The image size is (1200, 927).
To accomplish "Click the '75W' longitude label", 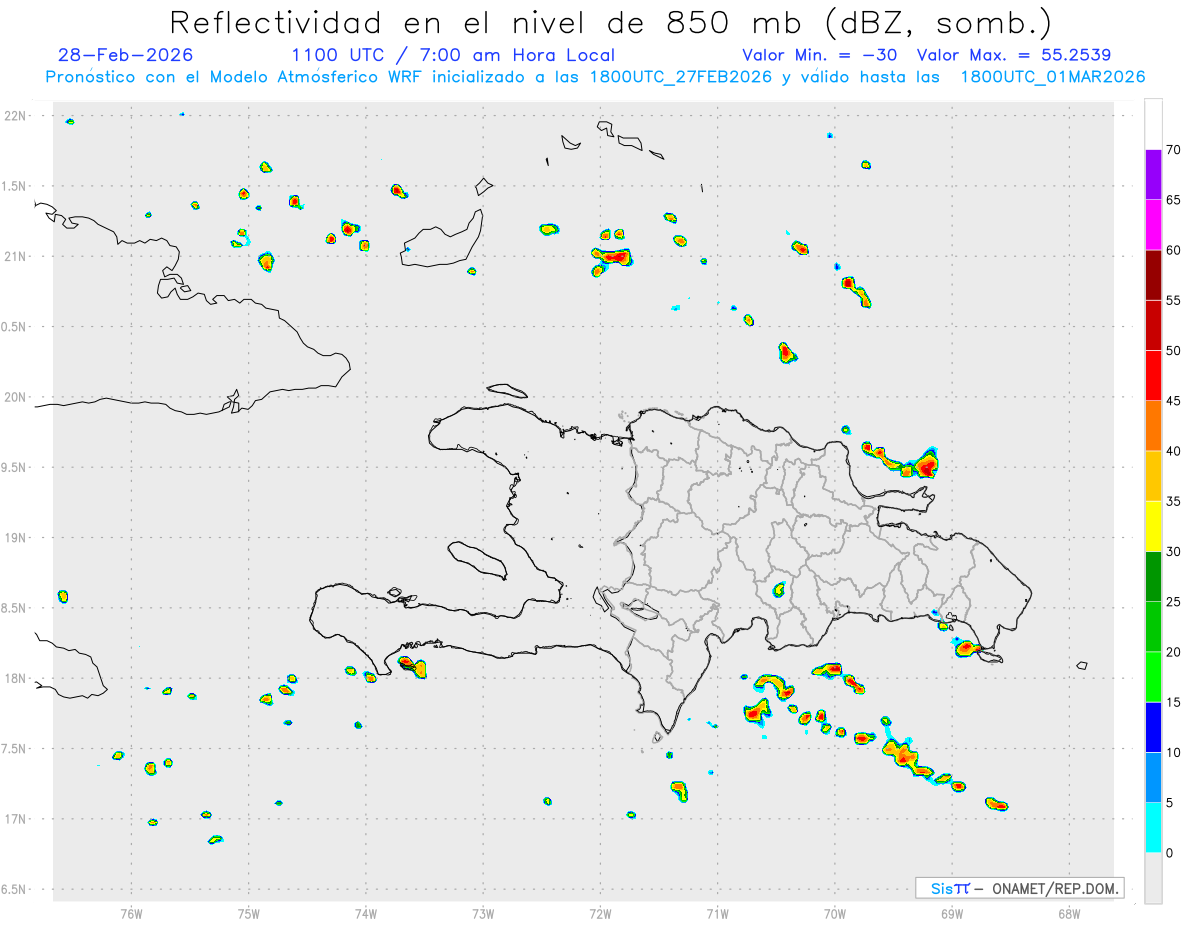I will click(x=249, y=914).
